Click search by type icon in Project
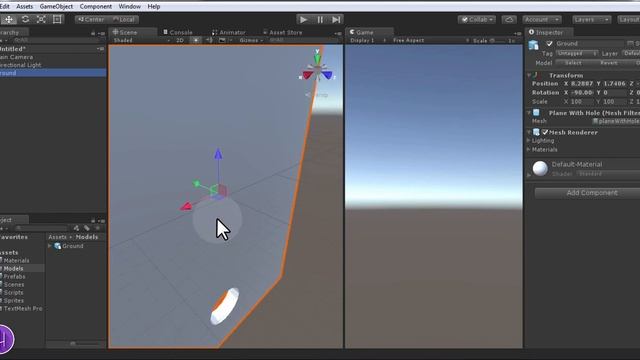The height and width of the screenshot is (360, 640). [x=76, y=228]
